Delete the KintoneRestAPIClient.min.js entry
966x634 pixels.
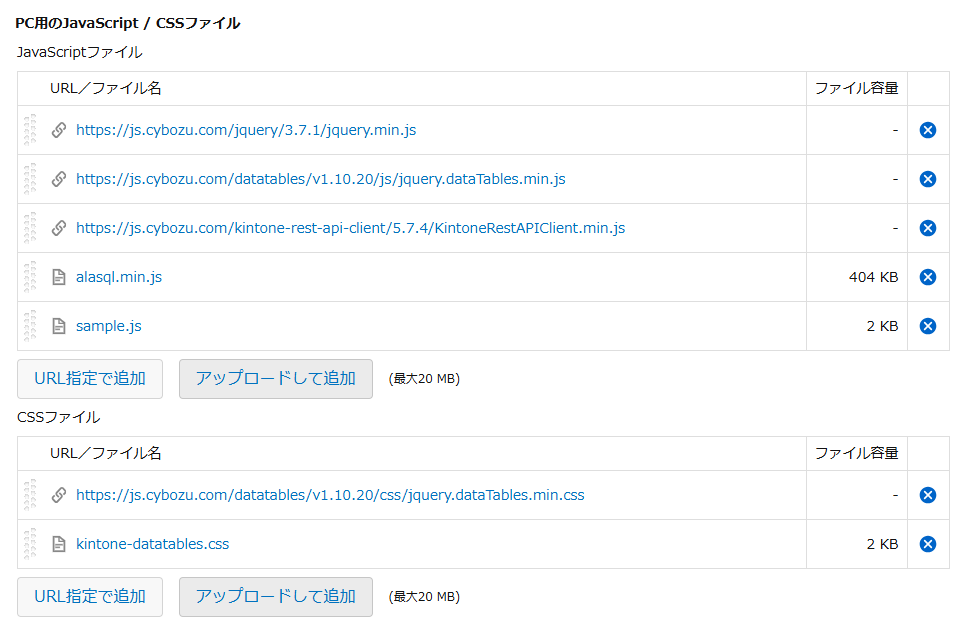pos(928,228)
